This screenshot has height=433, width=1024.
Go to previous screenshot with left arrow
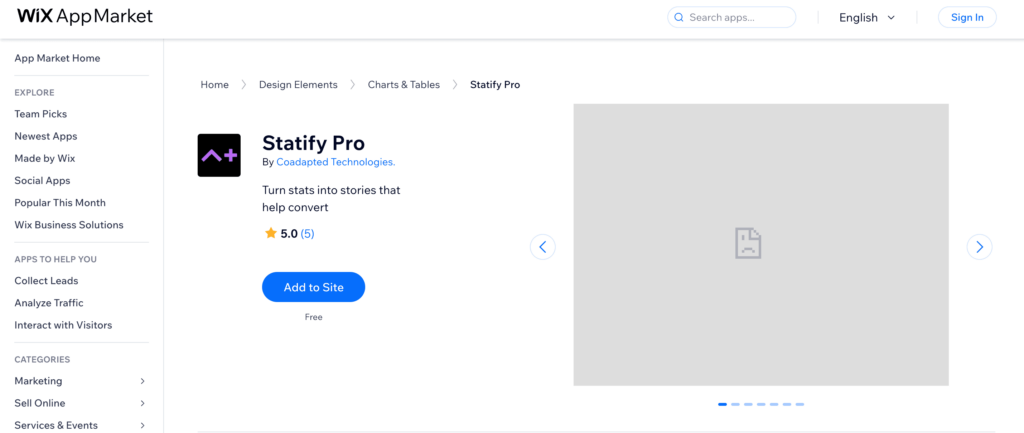coord(543,247)
